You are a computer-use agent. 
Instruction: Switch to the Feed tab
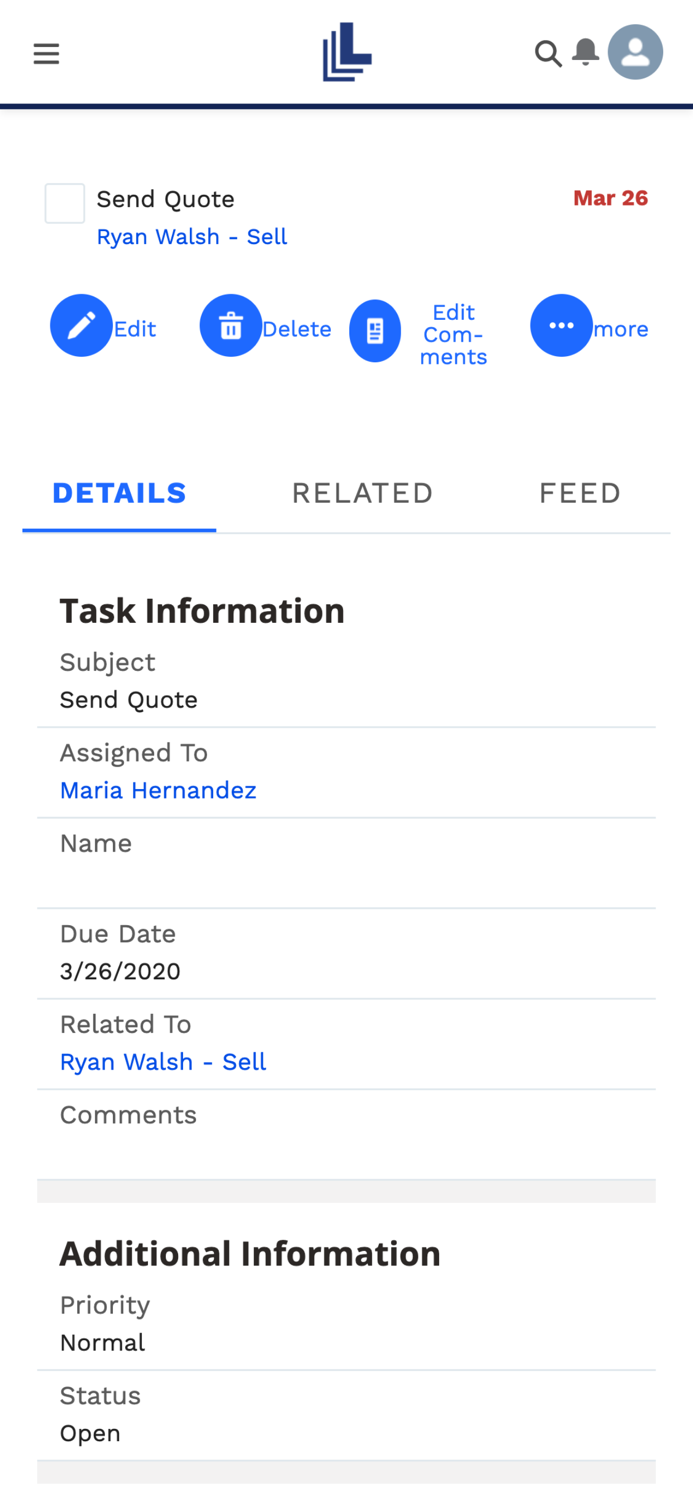[x=580, y=493]
